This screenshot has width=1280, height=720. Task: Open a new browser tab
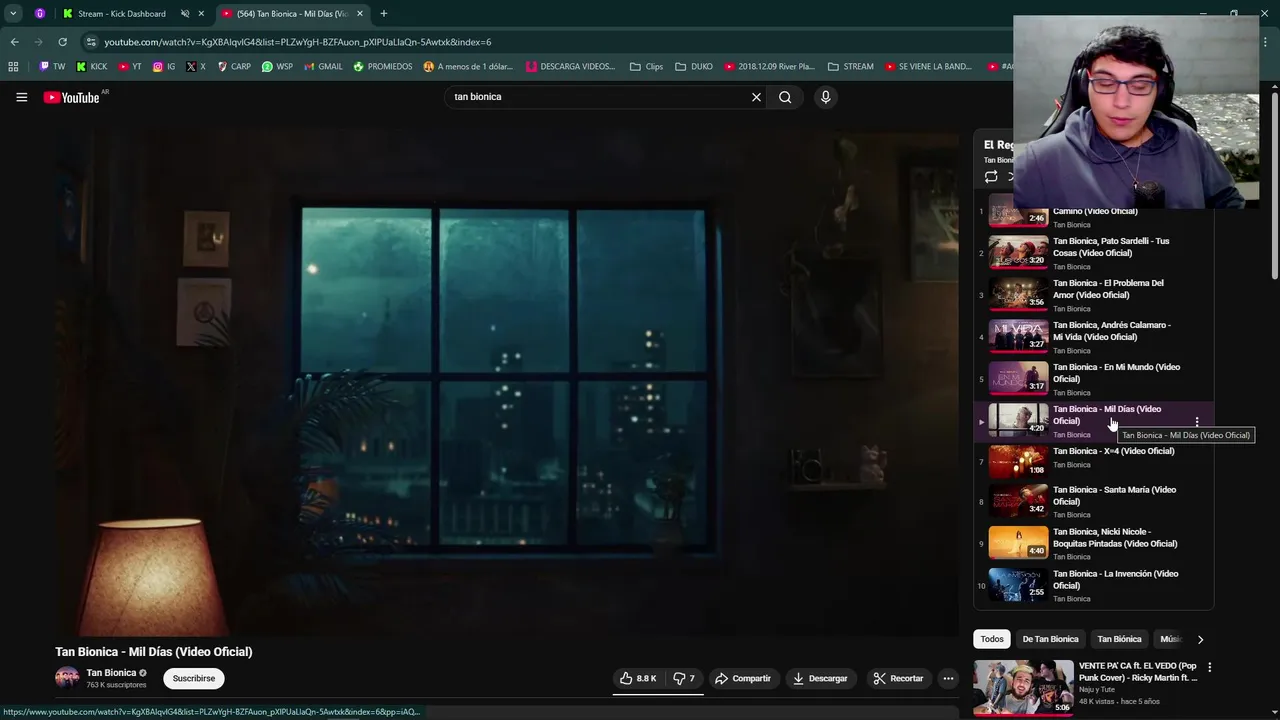(384, 14)
